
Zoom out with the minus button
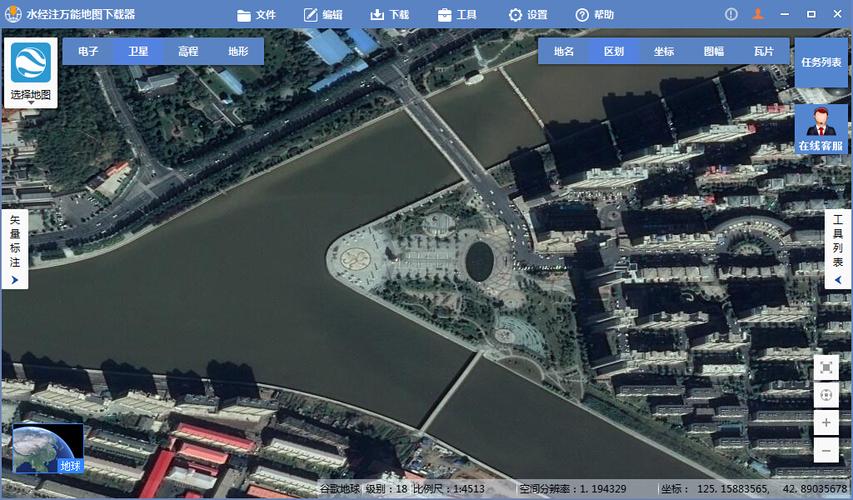(826, 452)
